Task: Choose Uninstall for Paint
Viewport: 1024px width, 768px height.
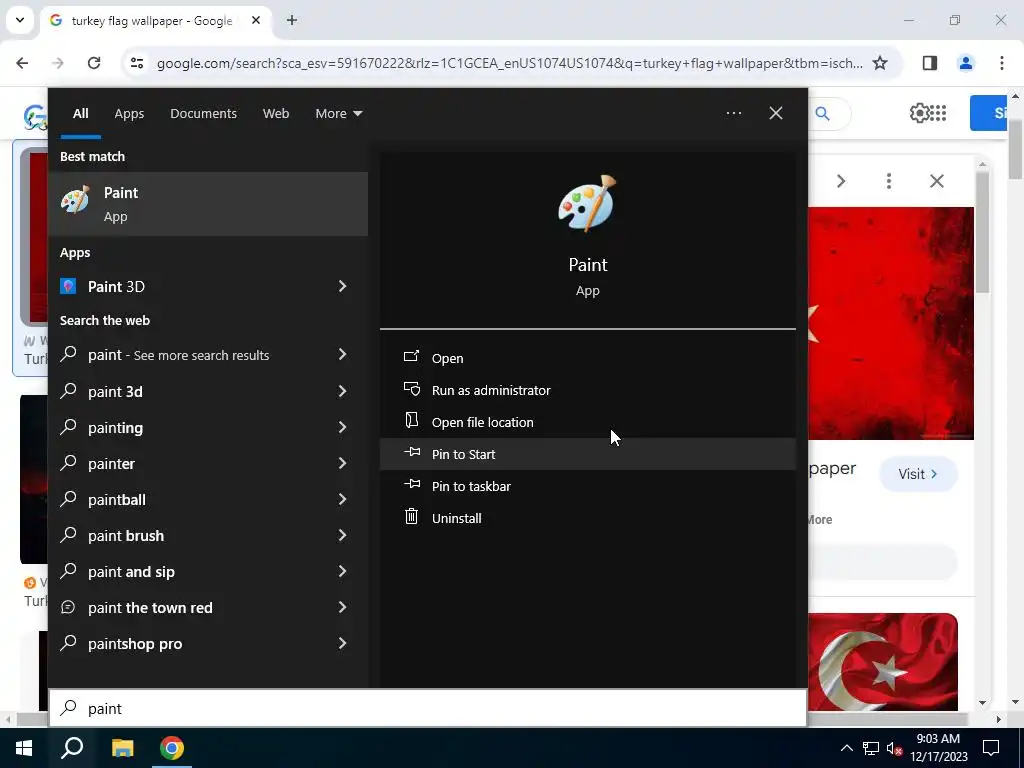Action: pyautogui.click(x=587, y=518)
